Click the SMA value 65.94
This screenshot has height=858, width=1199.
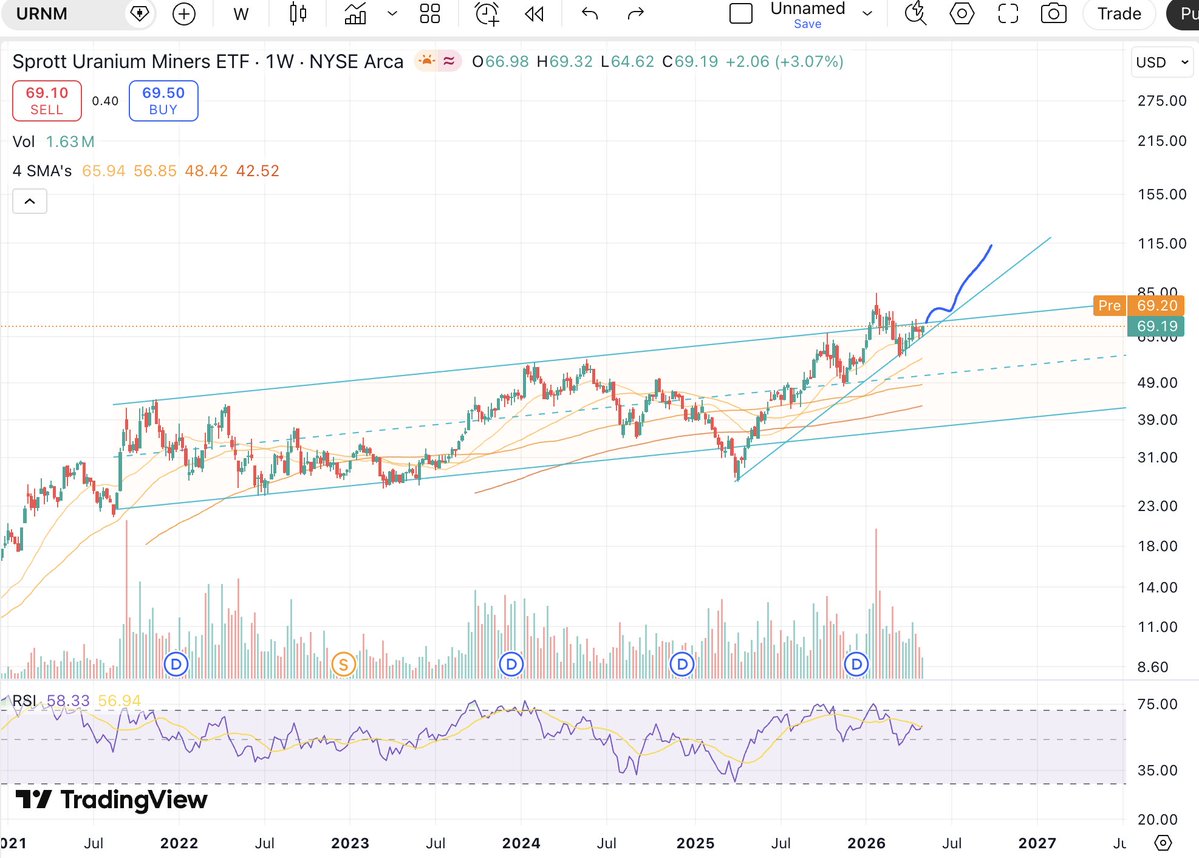point(103,171)
